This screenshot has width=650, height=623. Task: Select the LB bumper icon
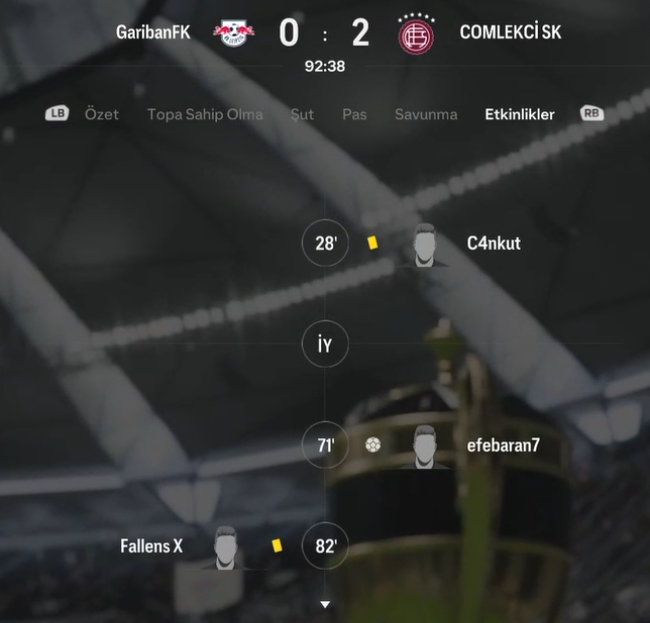[x=57, y=113]
